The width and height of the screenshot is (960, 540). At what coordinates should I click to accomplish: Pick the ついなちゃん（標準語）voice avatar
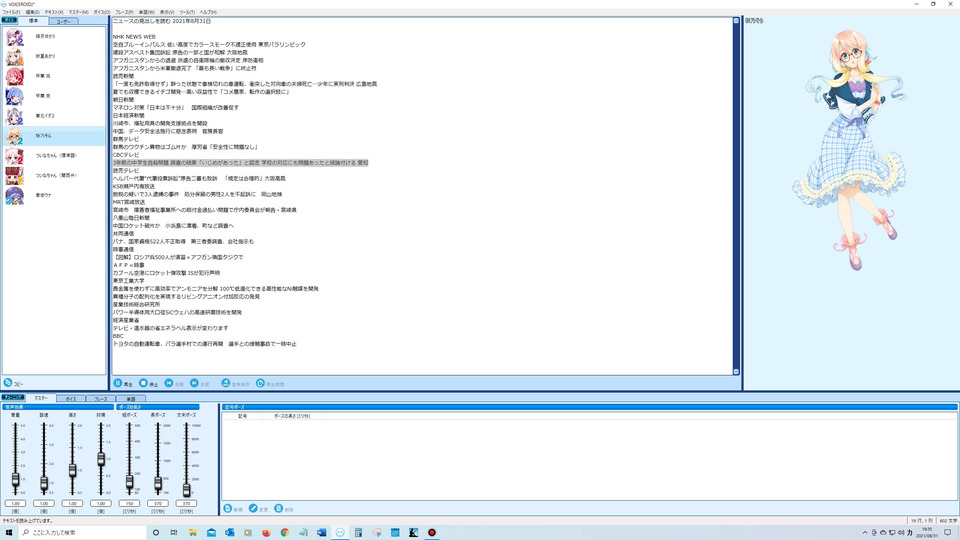coord(15,156)
